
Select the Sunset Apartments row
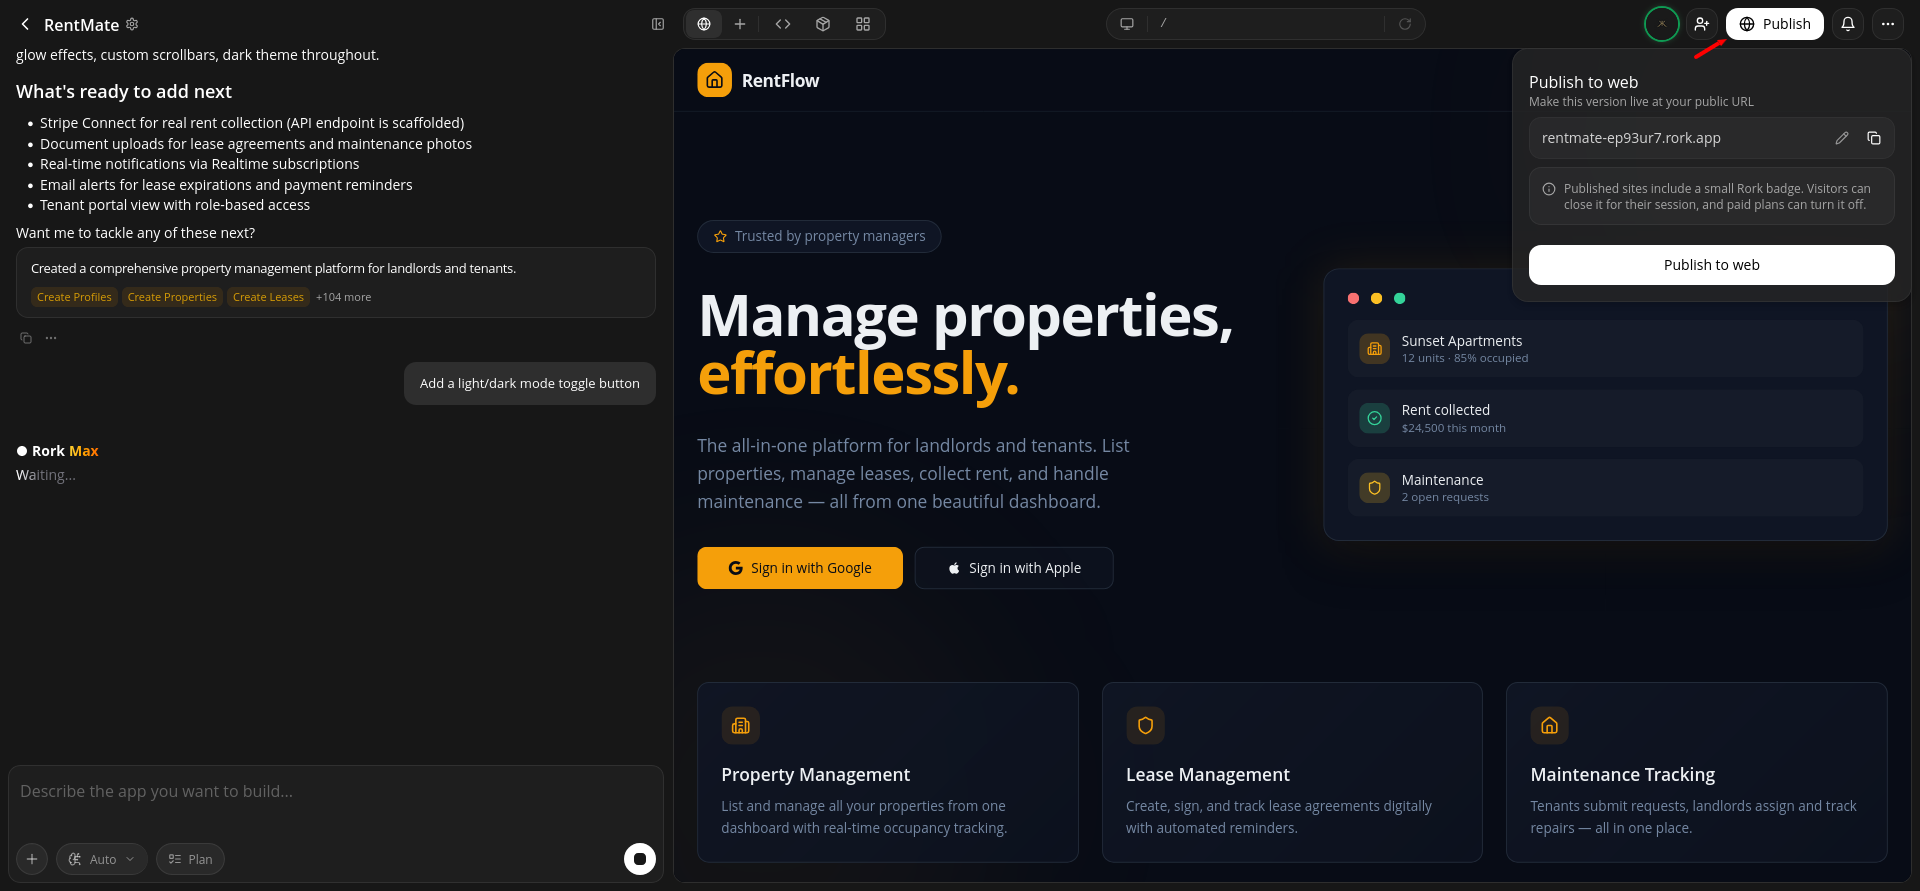(1605, 349)
